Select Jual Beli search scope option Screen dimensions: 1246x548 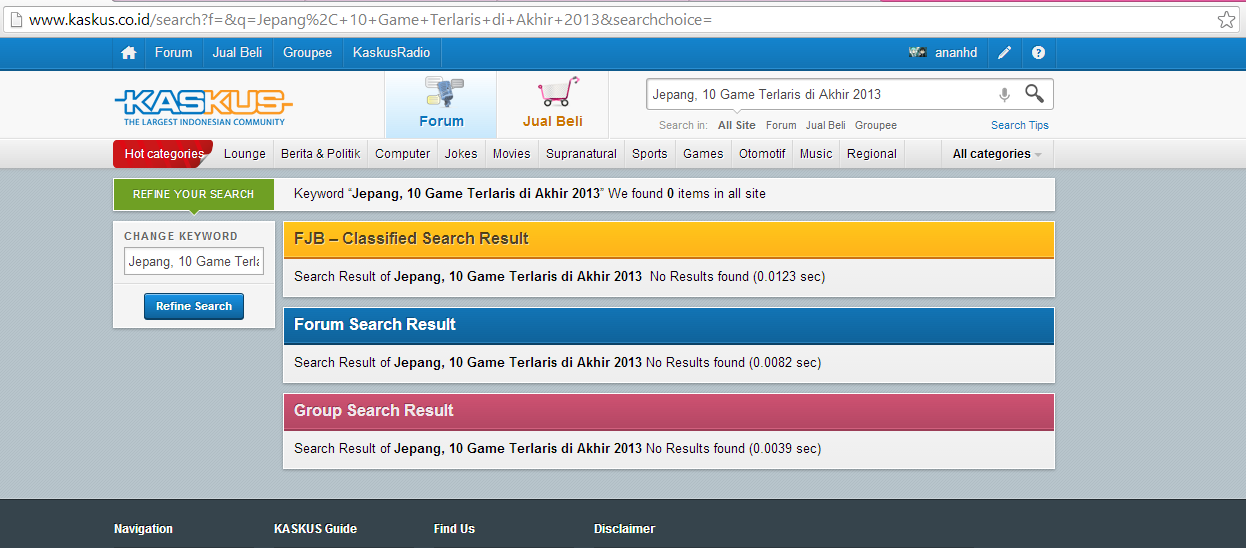826,125
